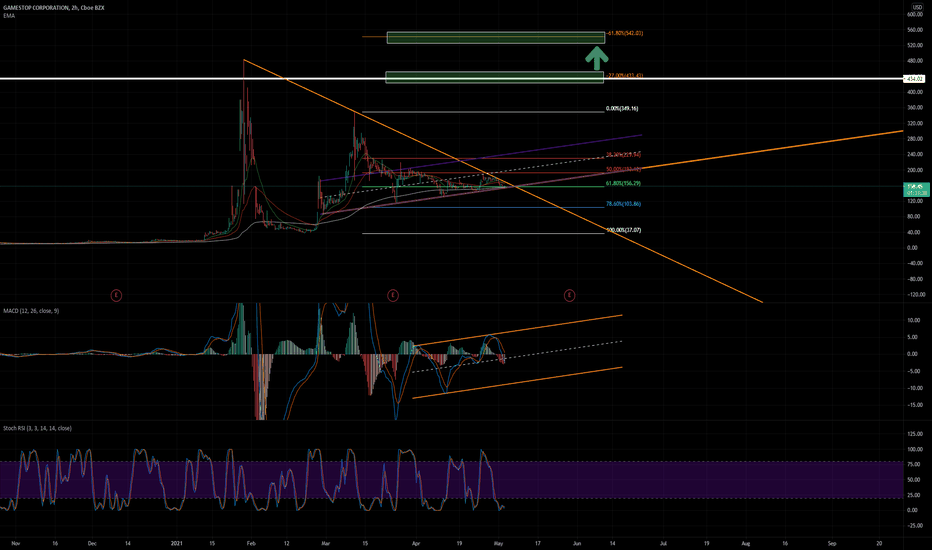The height and width of the screenshot is (550, 932).
Task: Click the Apr label on time axis
Action: point(415,543)
